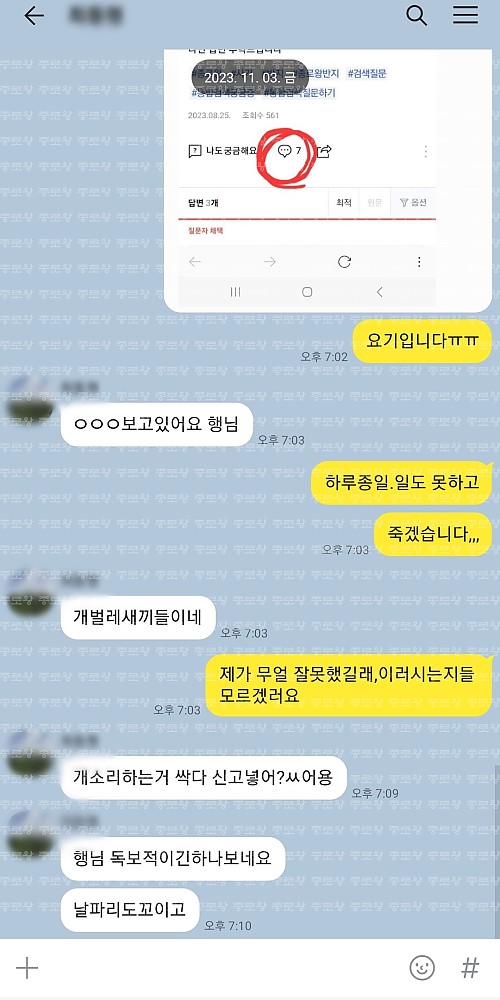Tap the back arrow in chat header
The width and height of the screenshot is (500, 1000).
[x=34, y=16]
